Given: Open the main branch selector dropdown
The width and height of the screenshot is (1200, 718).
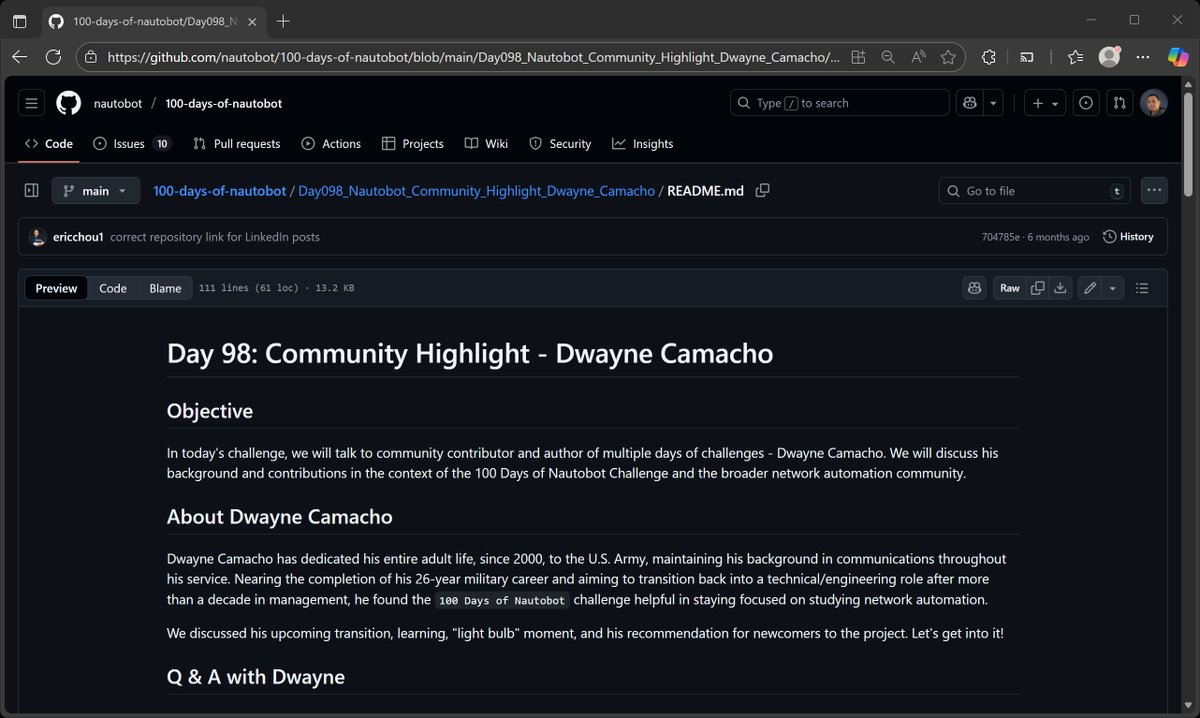Looking at the screenshot, I should point(96,190).
